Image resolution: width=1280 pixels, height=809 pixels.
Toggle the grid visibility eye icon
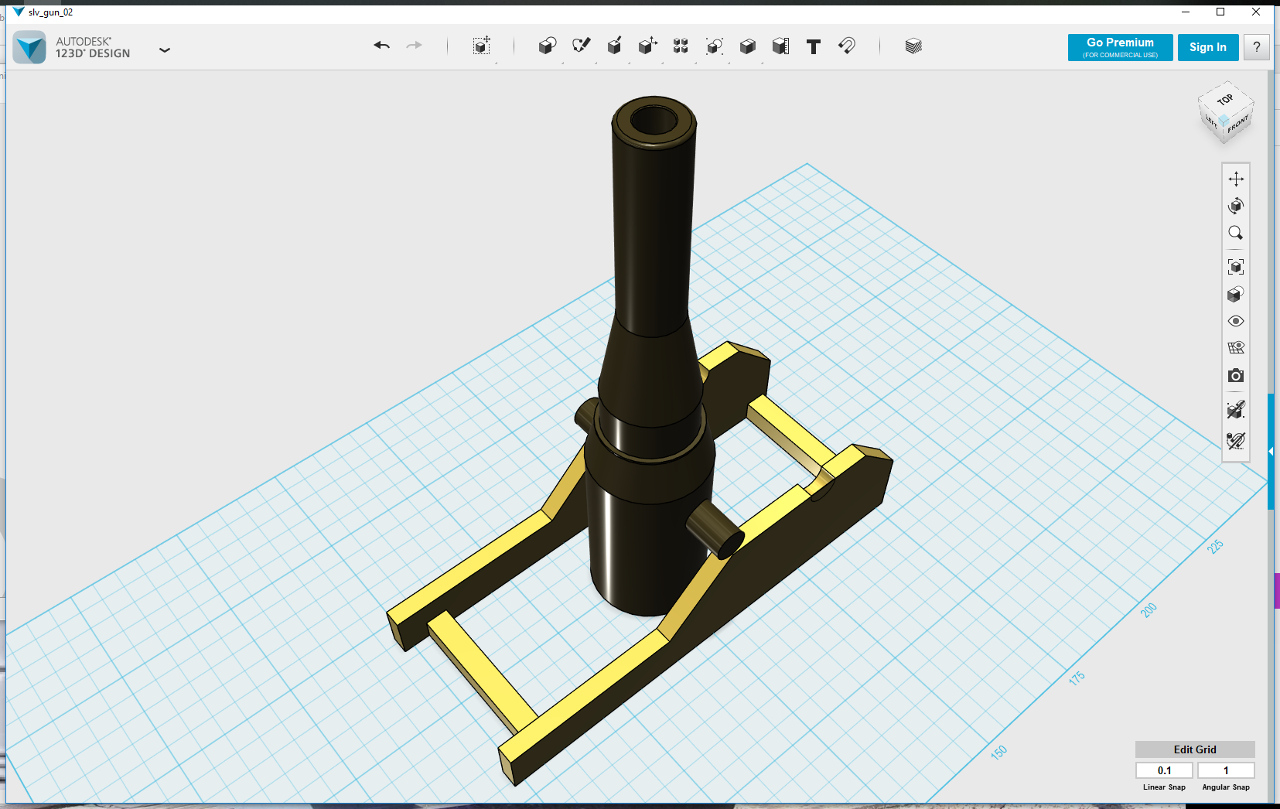[x=1236, y=348]
